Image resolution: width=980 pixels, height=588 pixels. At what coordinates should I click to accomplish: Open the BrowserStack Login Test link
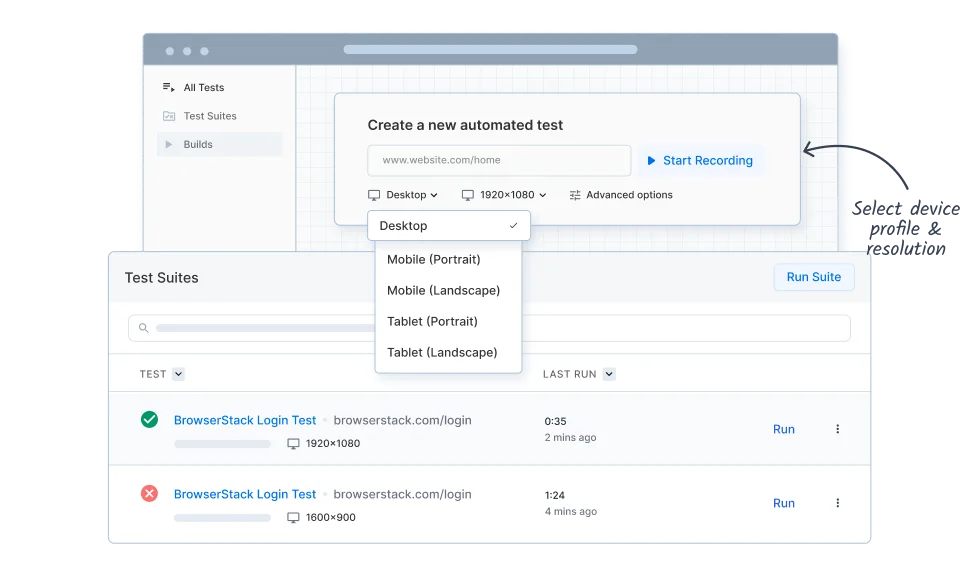click(x=244, y=420)
